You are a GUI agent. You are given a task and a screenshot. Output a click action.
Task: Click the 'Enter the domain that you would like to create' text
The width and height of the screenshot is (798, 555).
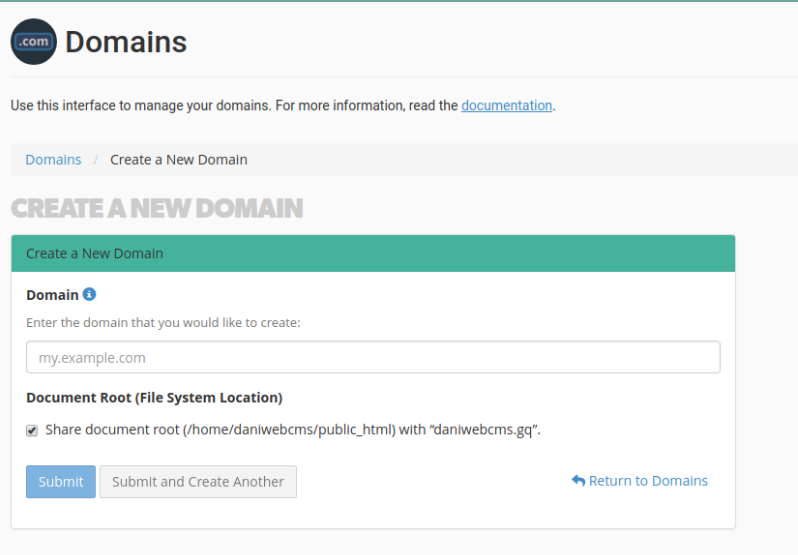point(163,323)
